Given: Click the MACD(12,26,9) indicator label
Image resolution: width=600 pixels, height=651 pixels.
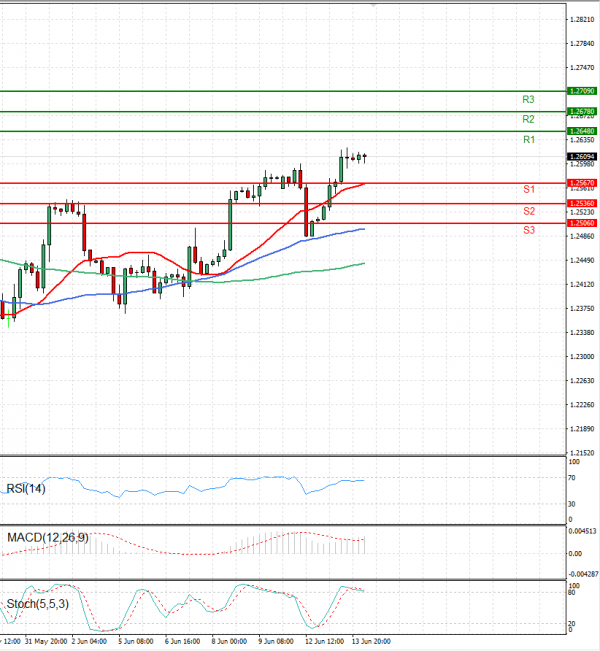Looking at the screenshot, I should 48,538.
